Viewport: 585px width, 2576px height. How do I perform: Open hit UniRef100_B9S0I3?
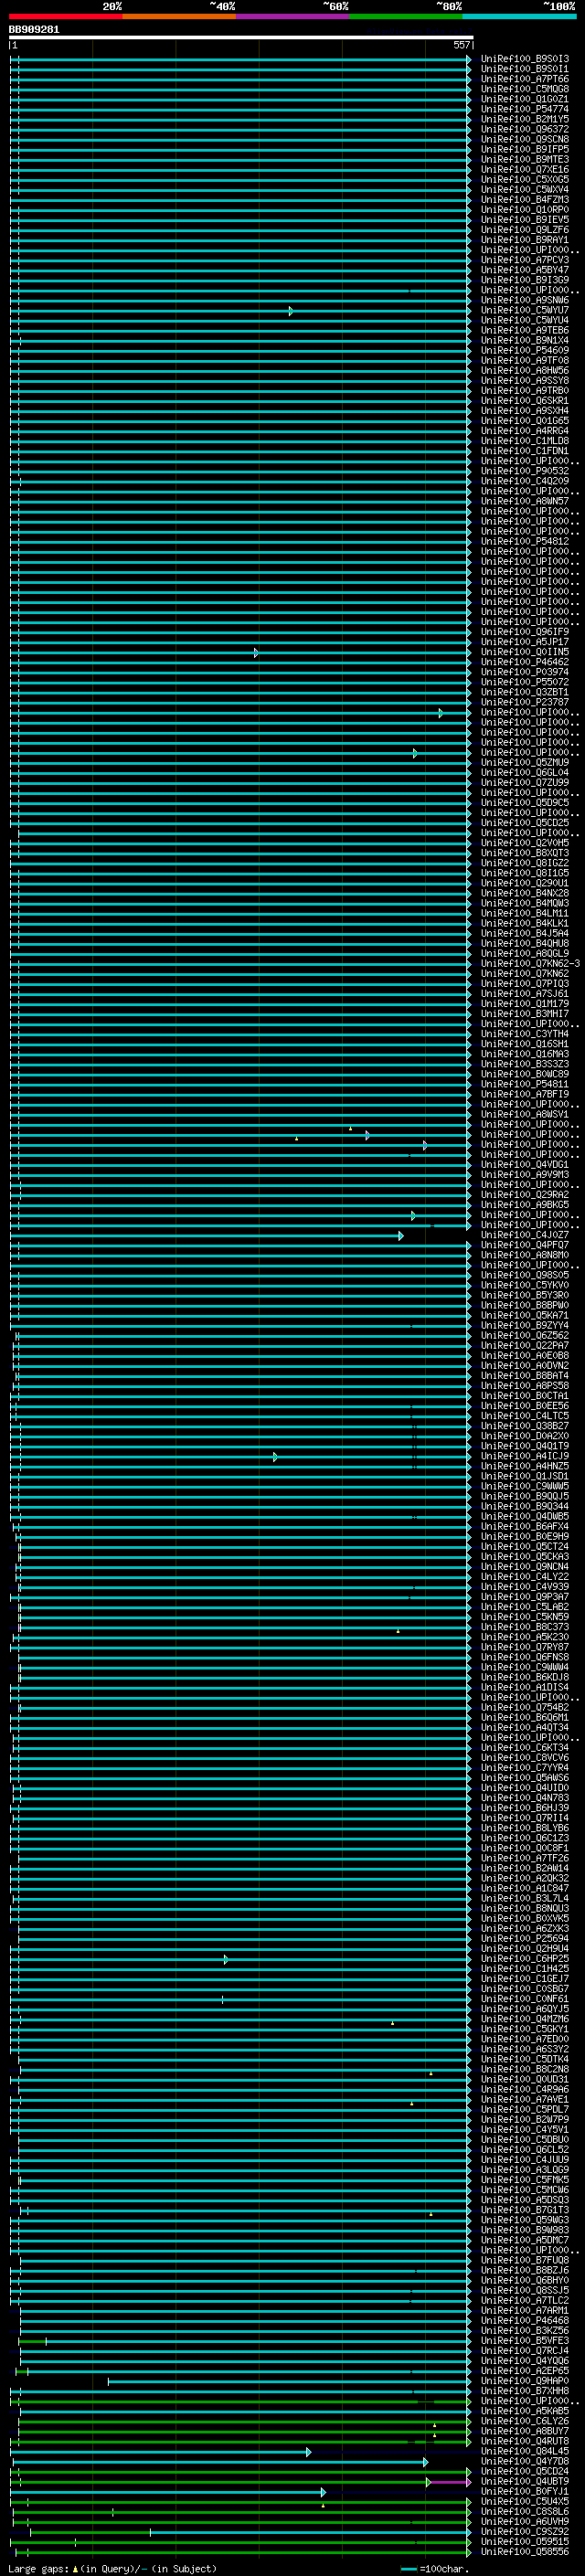[524, 59]
